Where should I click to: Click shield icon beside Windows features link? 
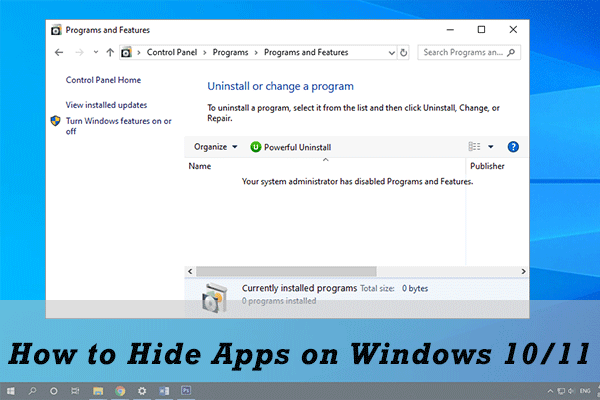tap(56, 121)
